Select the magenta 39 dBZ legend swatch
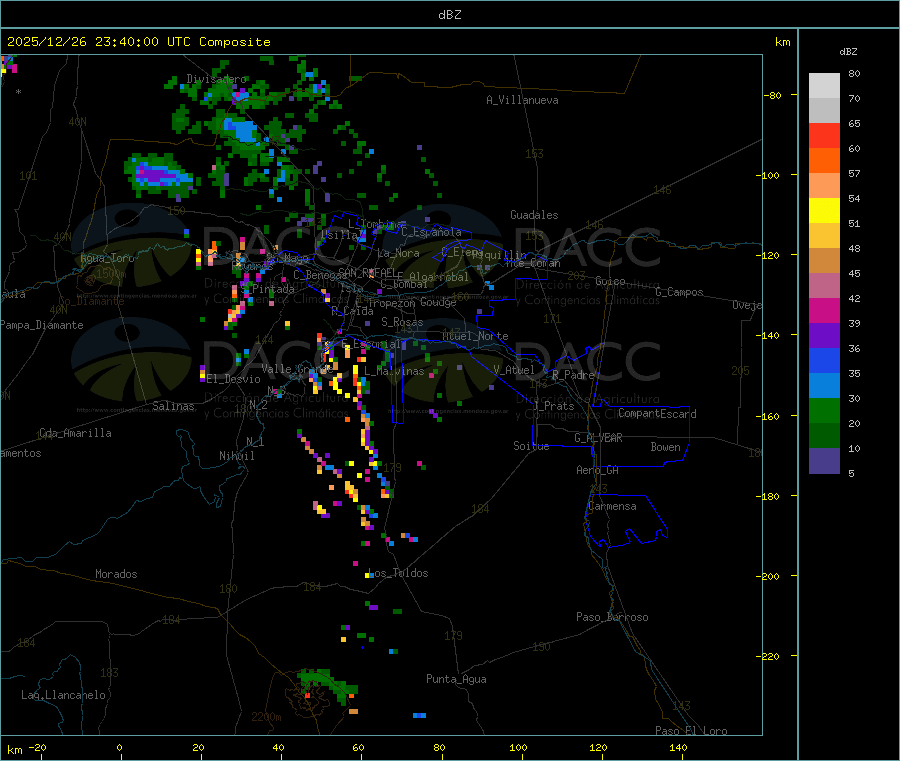Image resolution: width=900 pixels, height=761 pixels. coord(824,310)
